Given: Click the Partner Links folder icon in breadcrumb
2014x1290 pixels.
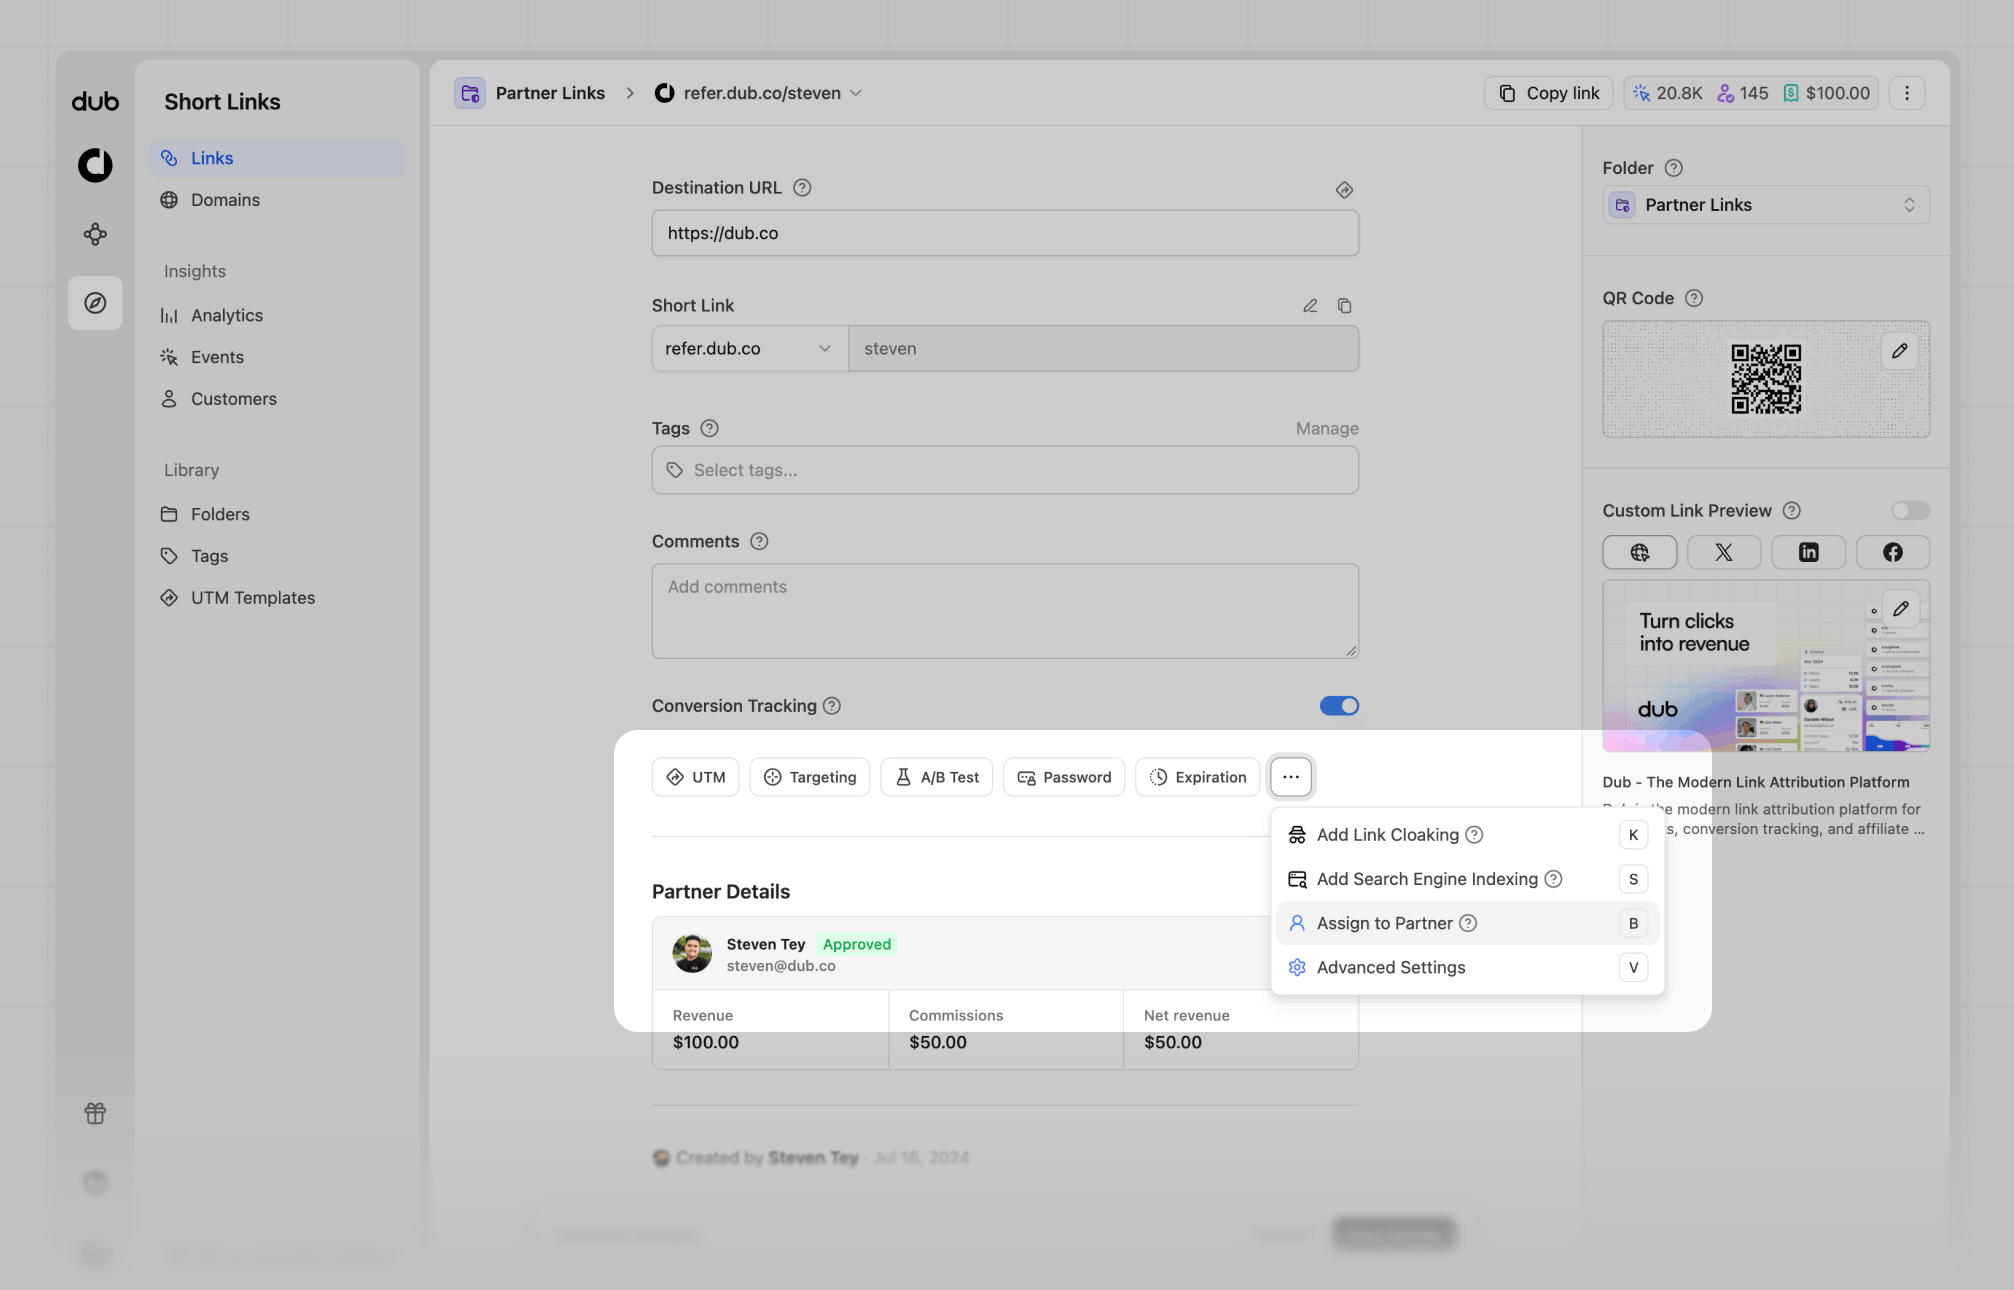Looking at the screenshot, I should pos(470,93).
